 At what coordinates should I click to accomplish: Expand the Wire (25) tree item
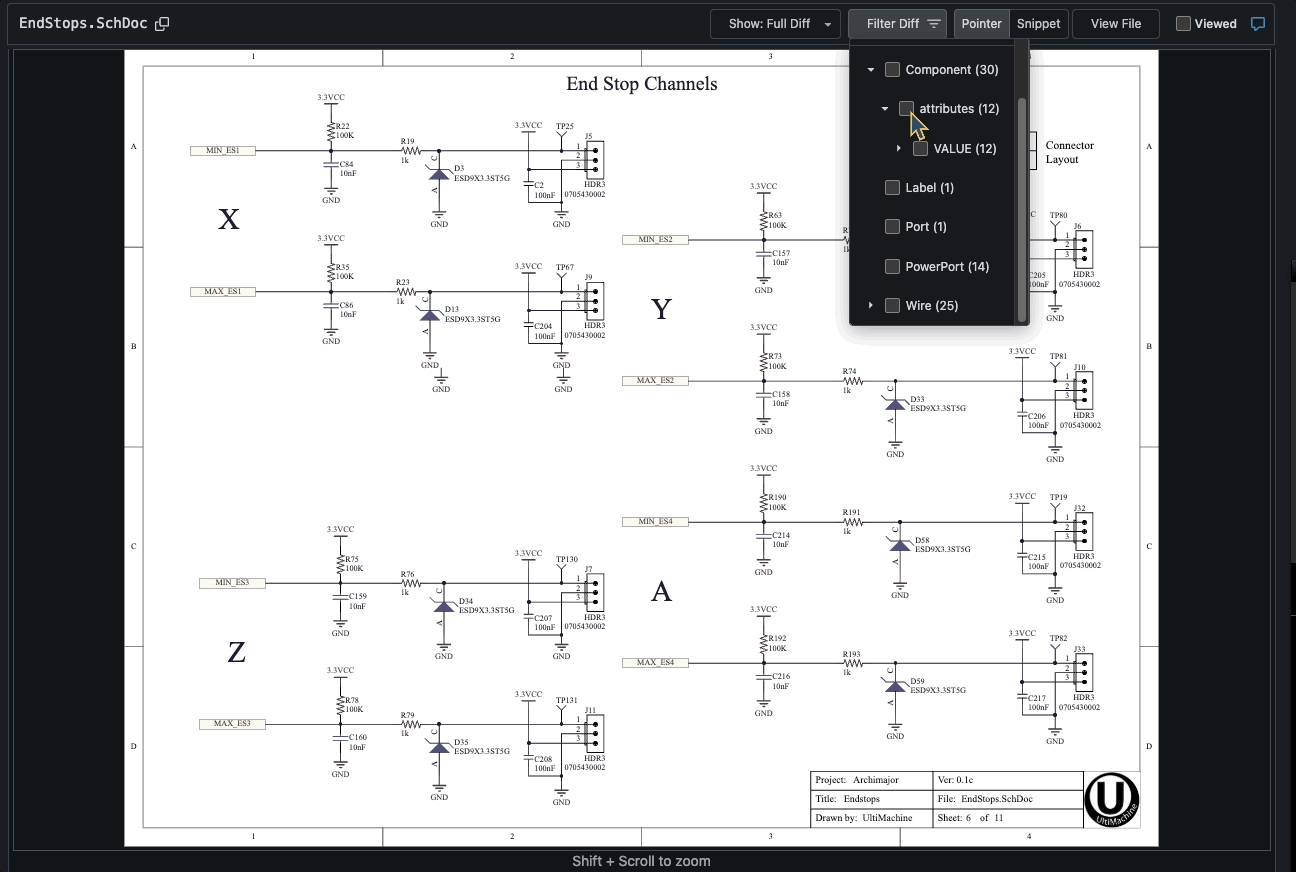click(869, 305)
